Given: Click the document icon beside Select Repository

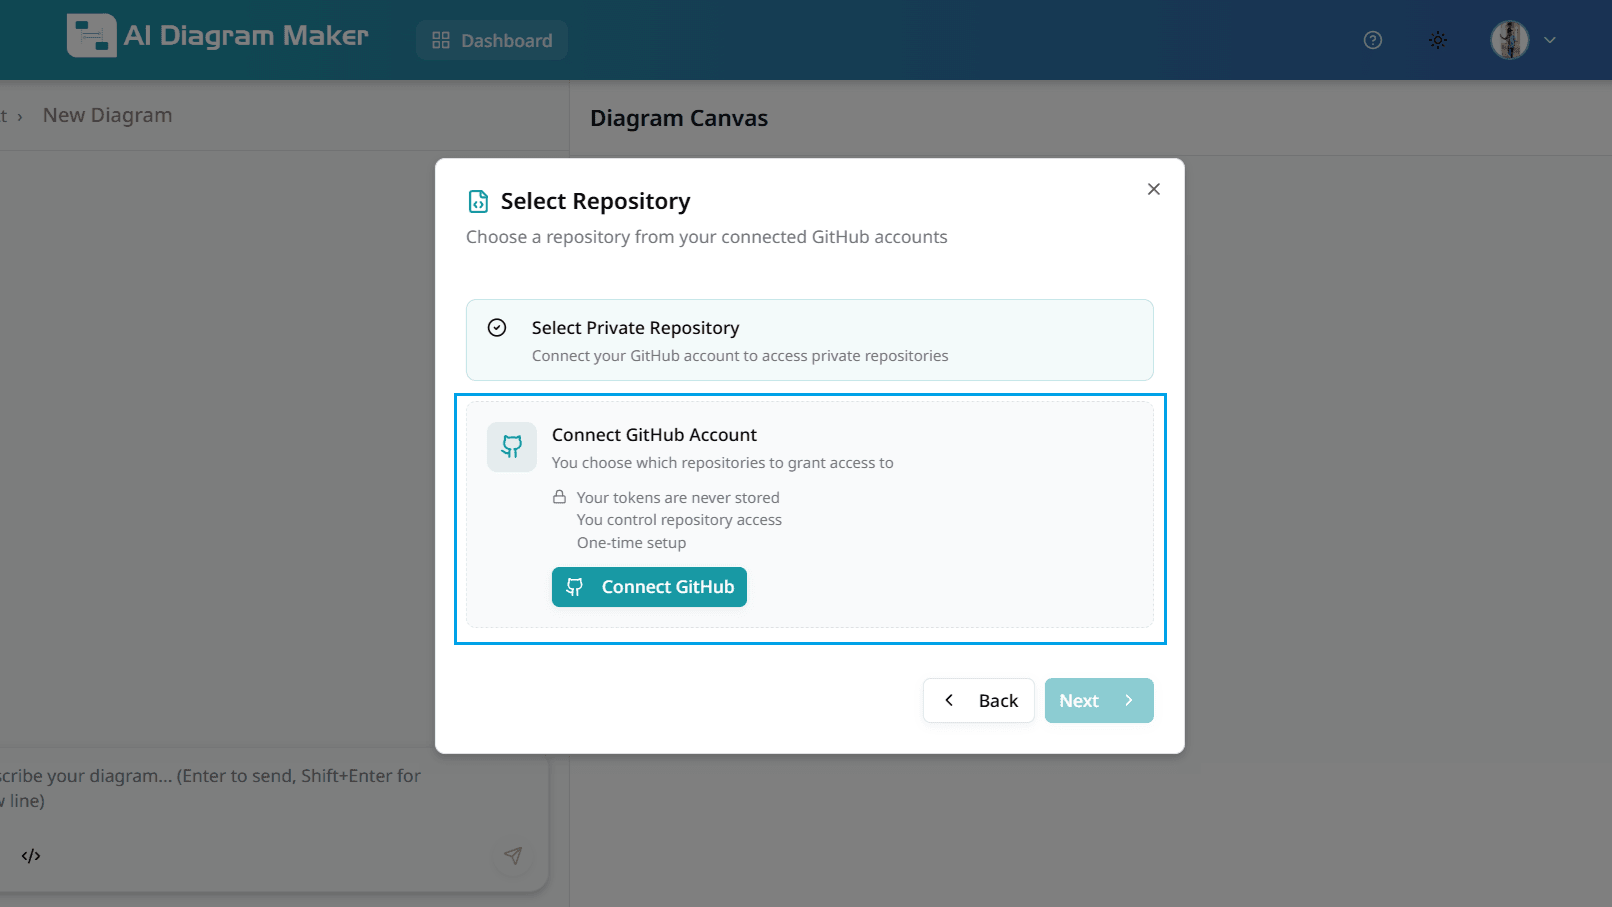Looking at the screenshot, I should [x=478, y=201].
